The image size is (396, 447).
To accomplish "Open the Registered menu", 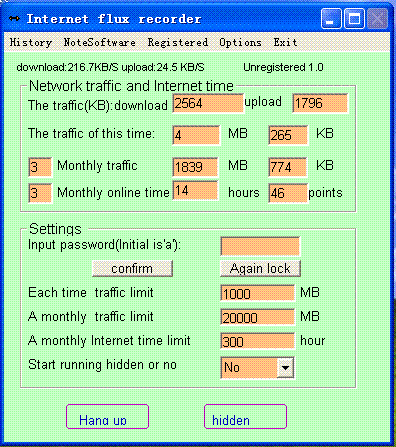I will coord(178,42).
